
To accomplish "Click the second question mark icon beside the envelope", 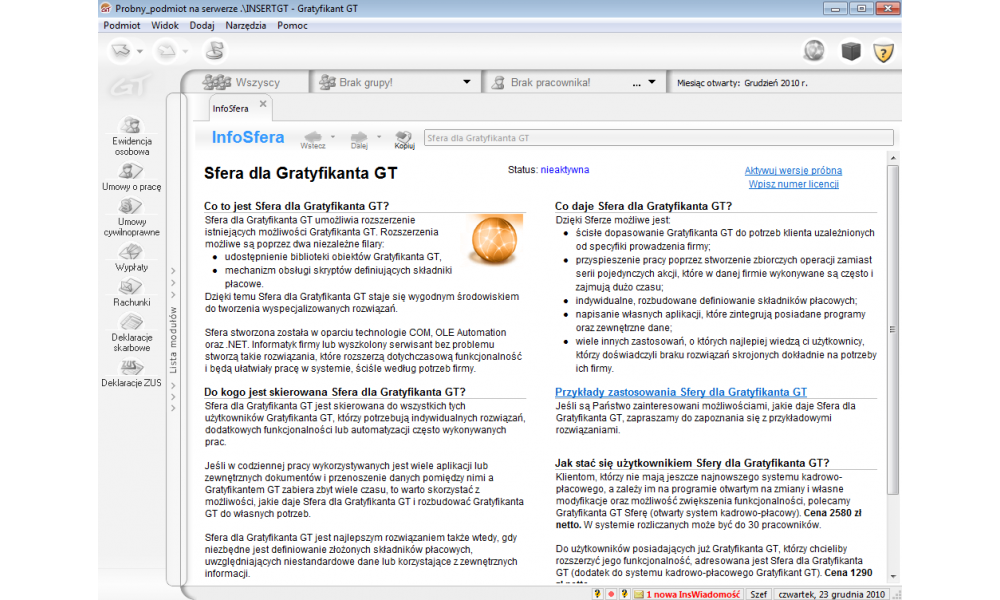I will [624, 594].
